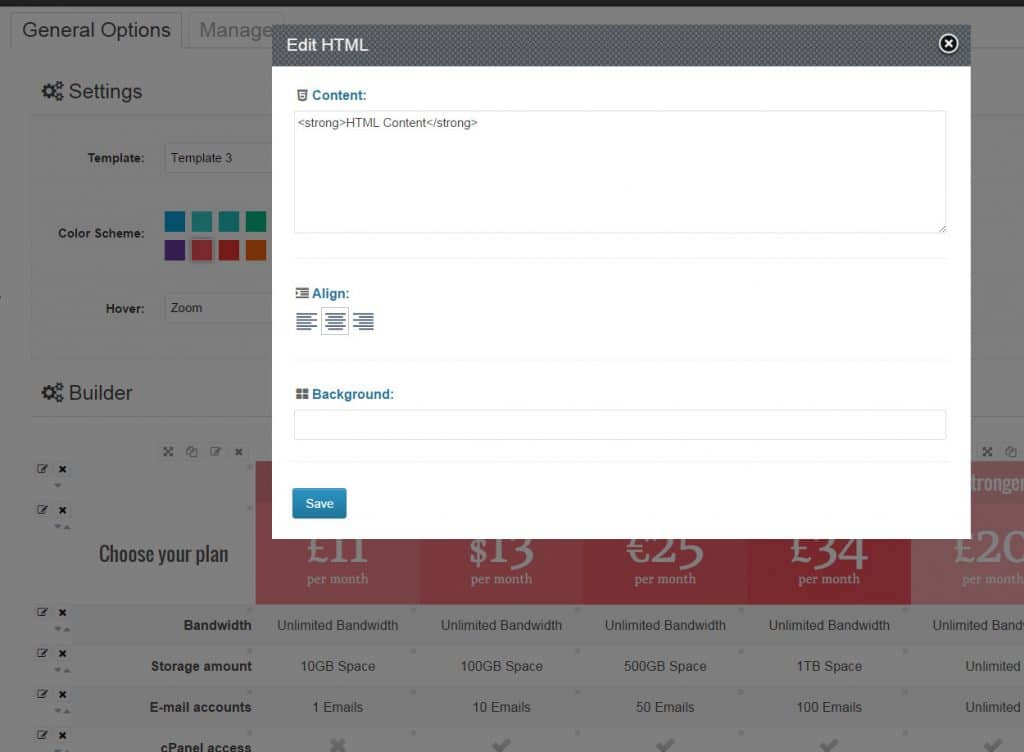Edit the E-mail accounts row with the pencil icon
1024x752 pixels.
point(44,694)
